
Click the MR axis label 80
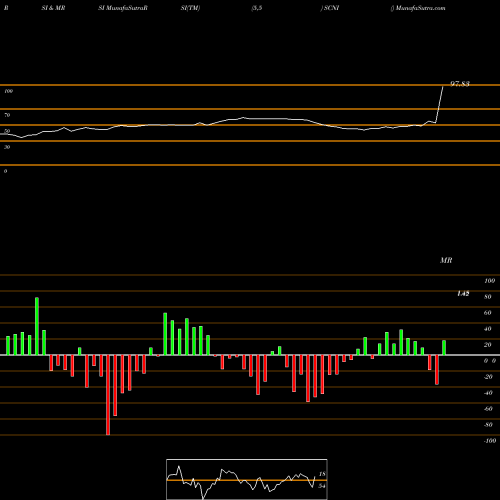pyautogui.click(x=488, y=297)
